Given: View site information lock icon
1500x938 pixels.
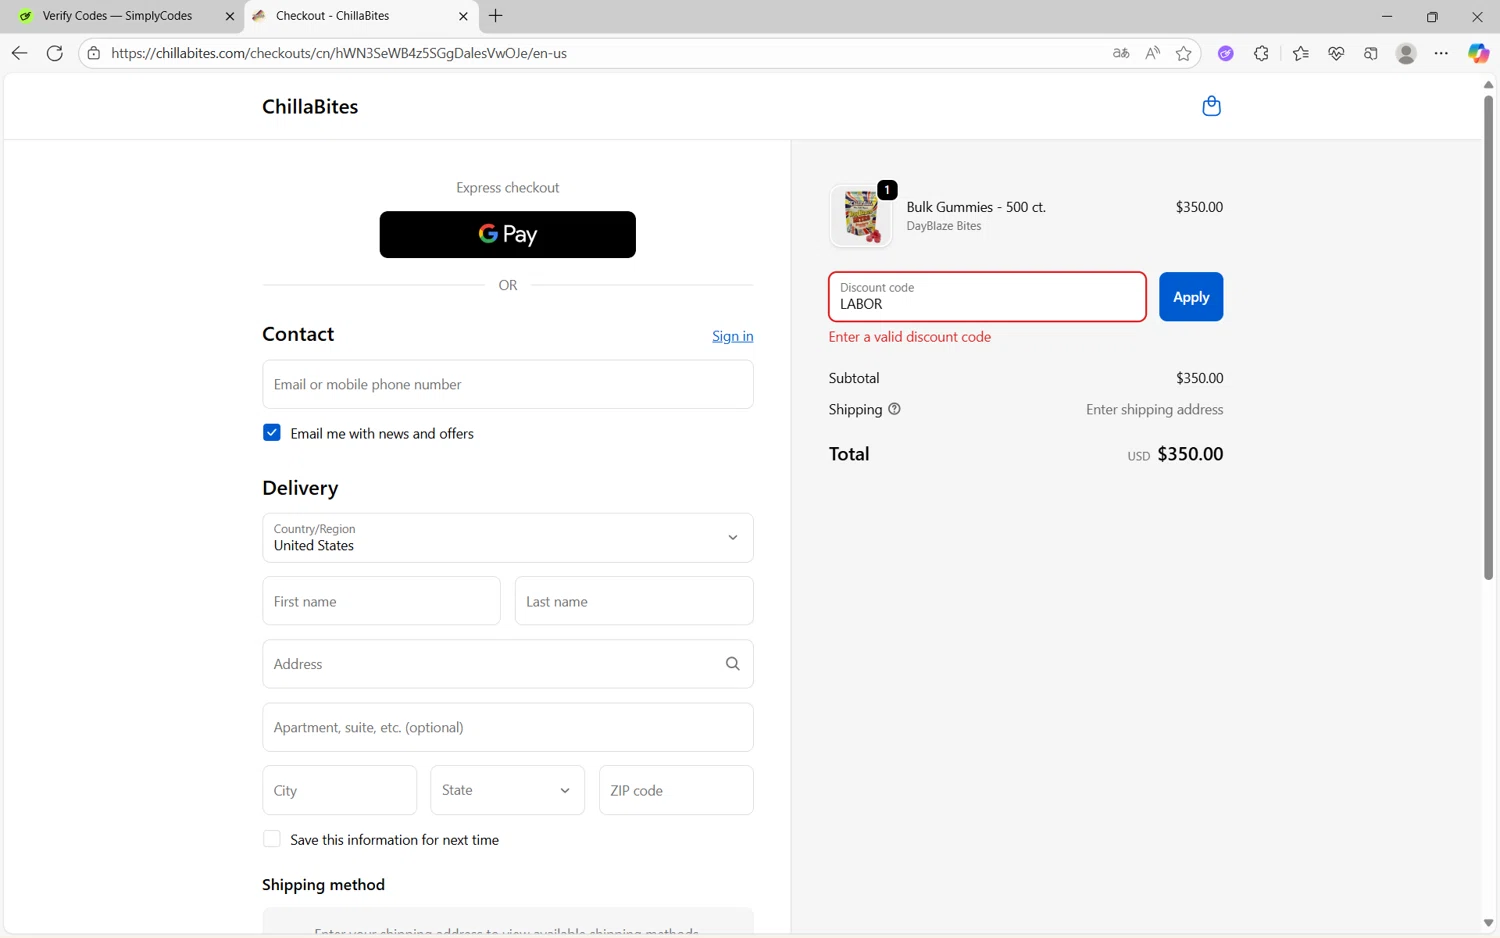Looking at the screenshot, I should pyautogui.click(x=94, y=53).
